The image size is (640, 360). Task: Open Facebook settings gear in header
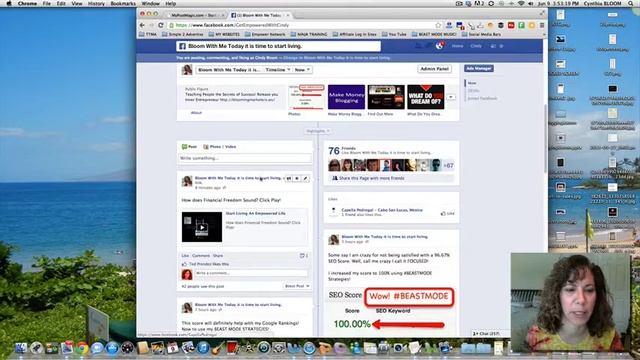501,46
